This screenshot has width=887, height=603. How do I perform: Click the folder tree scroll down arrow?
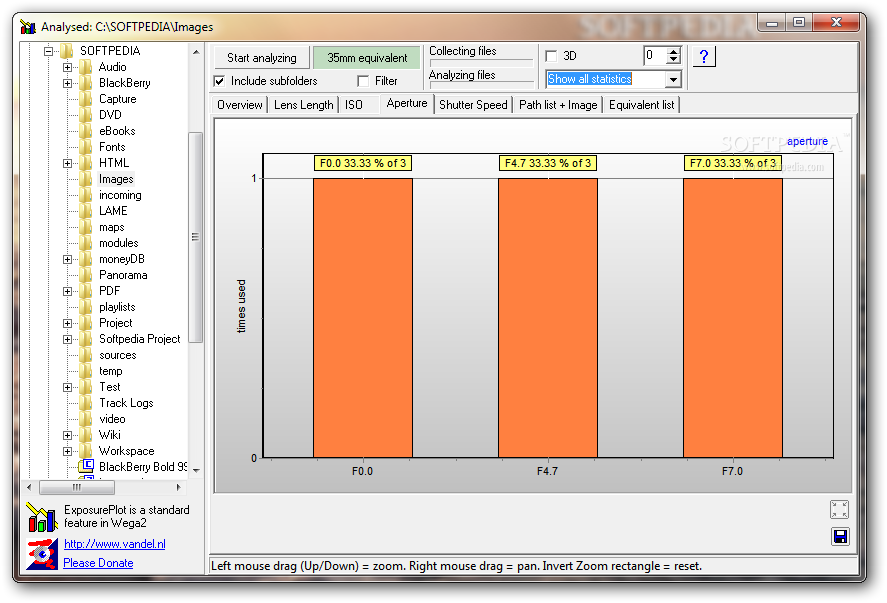(196, 471)
